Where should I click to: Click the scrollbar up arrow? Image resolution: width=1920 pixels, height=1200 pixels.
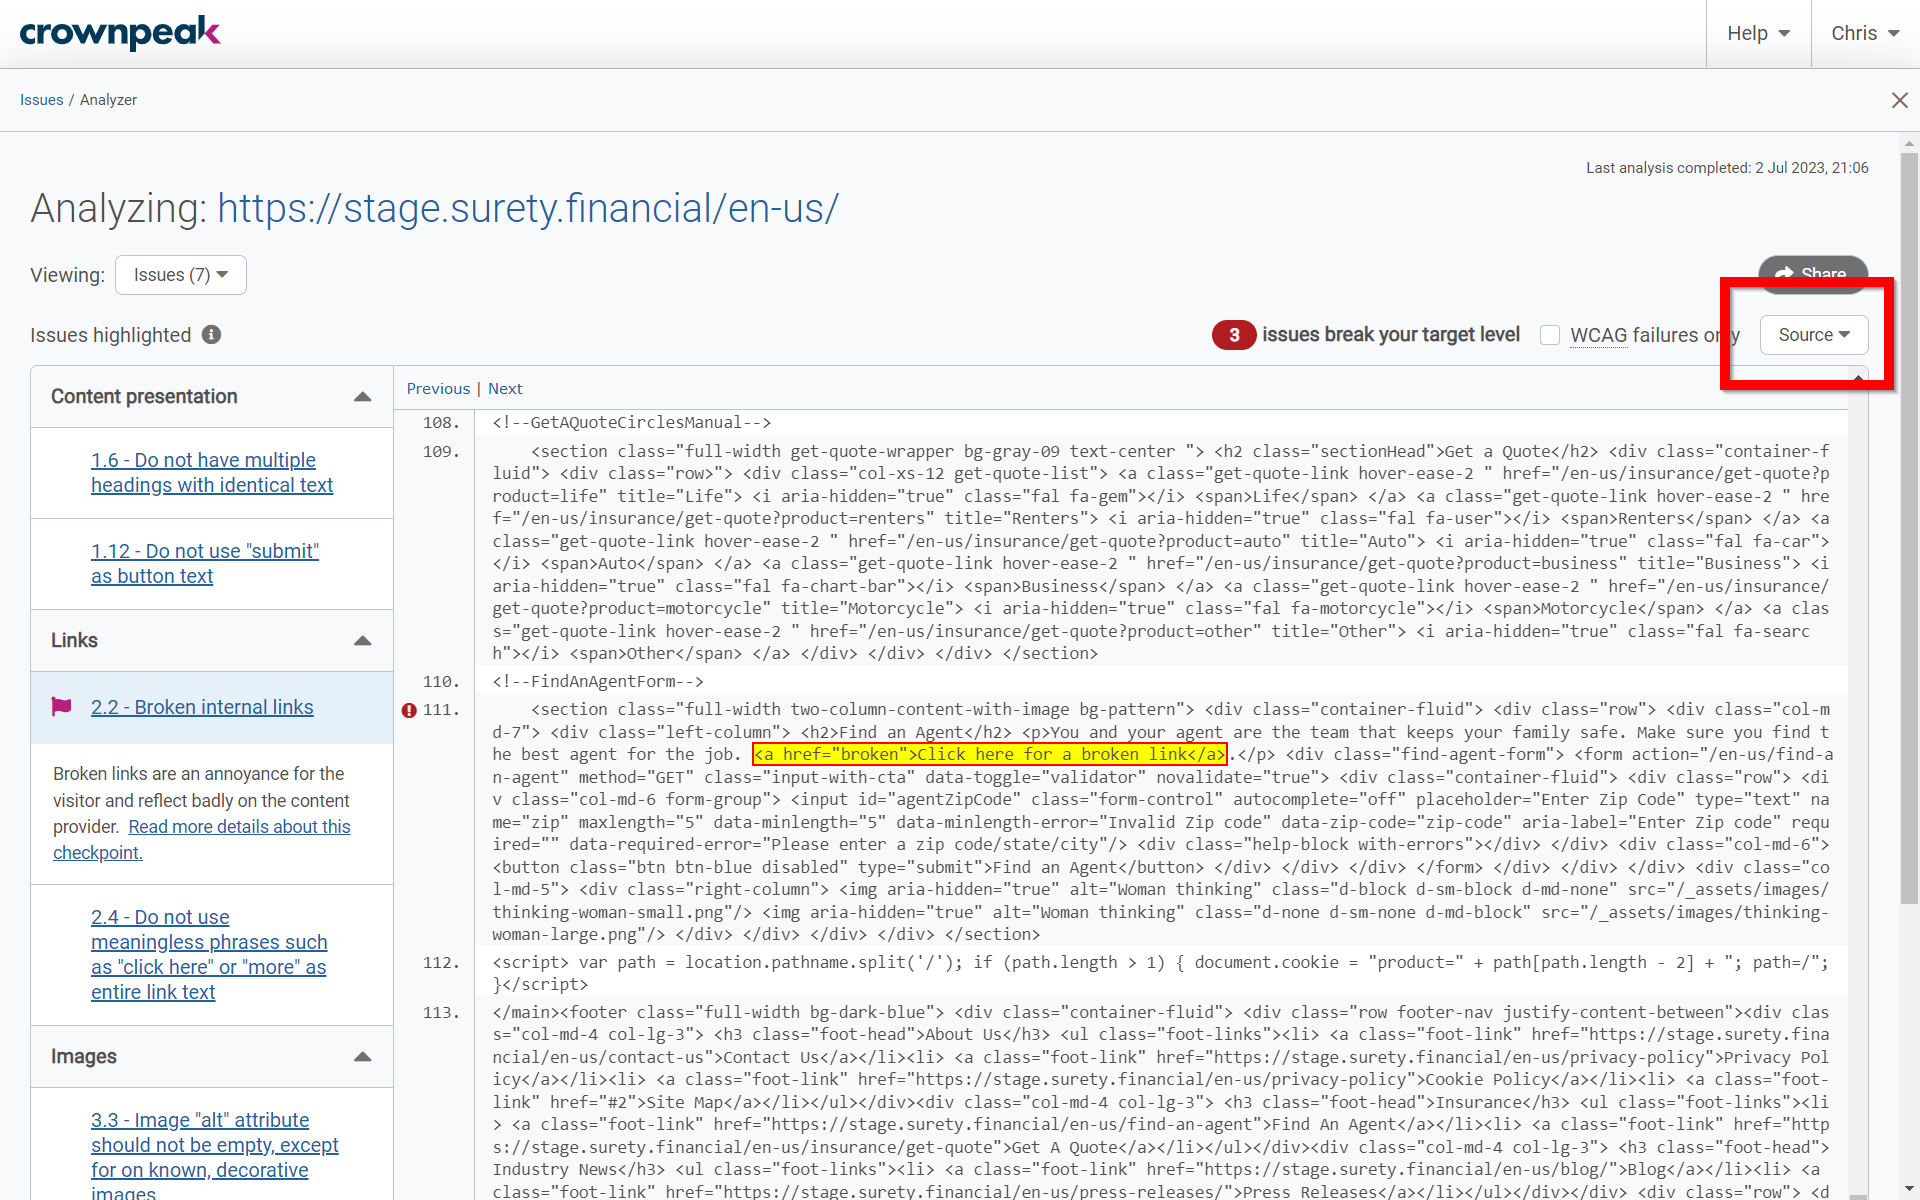(1909, 143)
